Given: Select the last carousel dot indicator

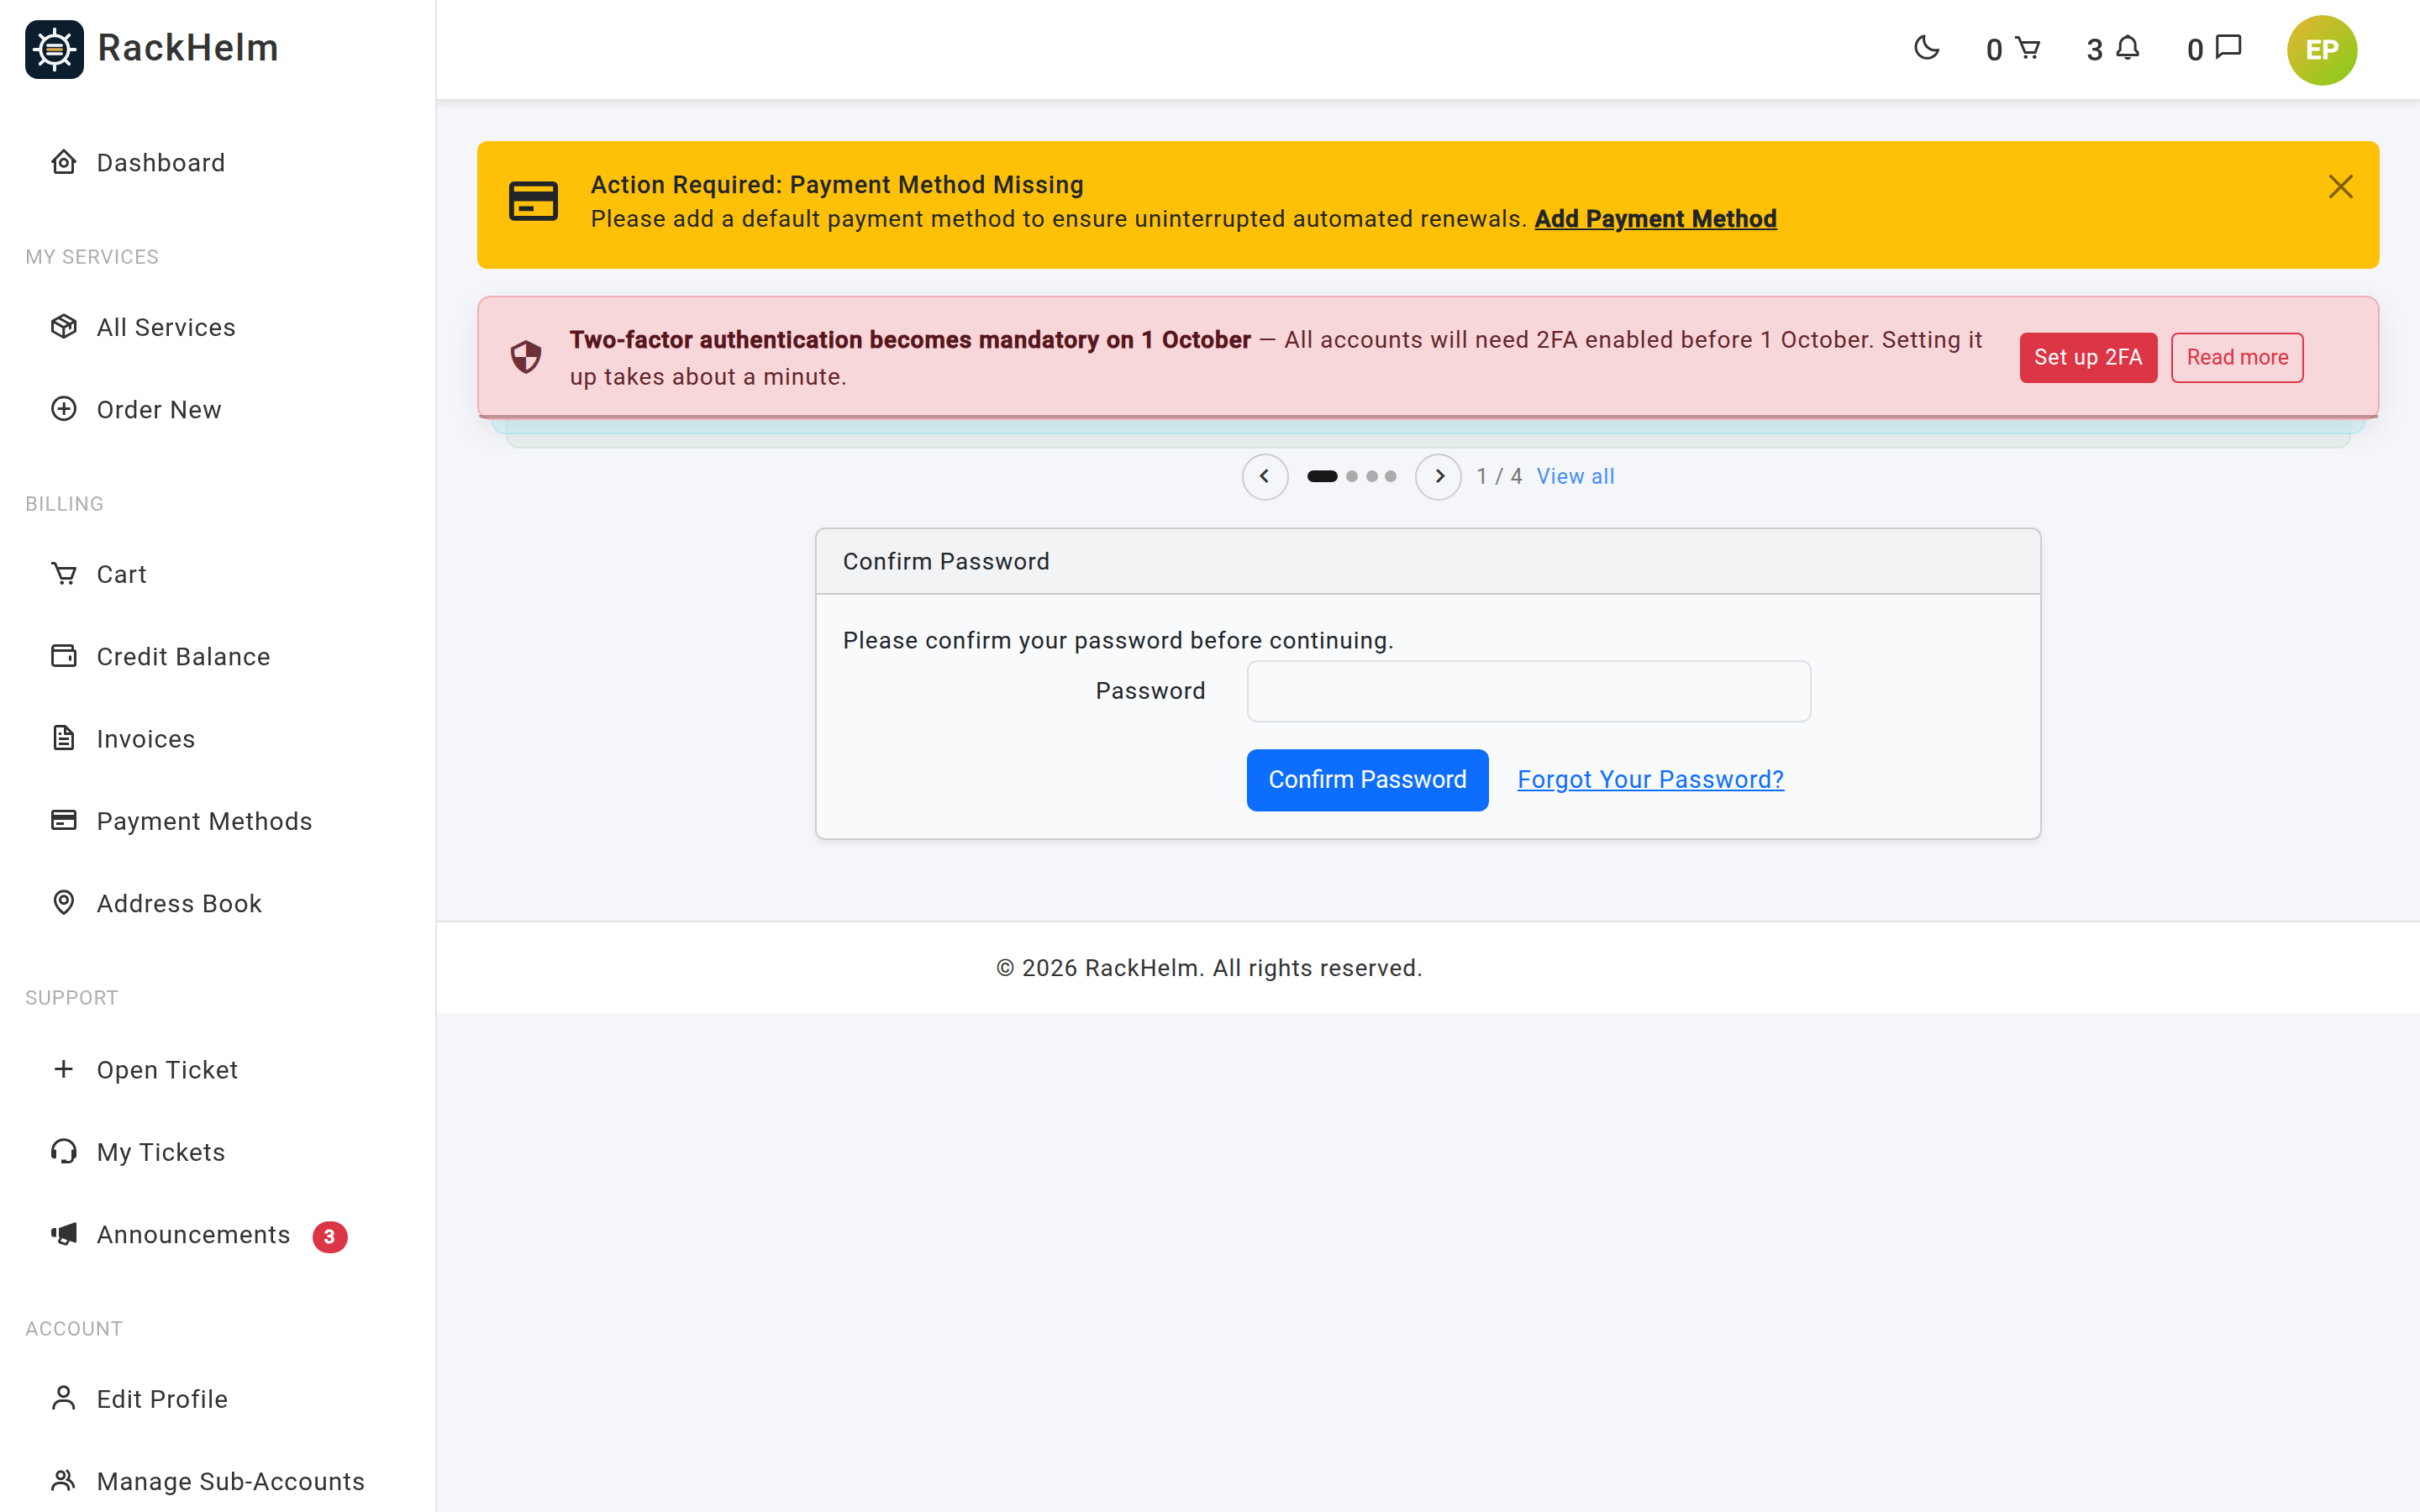Looking at the screenshot, I should [x=1390, y=476].
